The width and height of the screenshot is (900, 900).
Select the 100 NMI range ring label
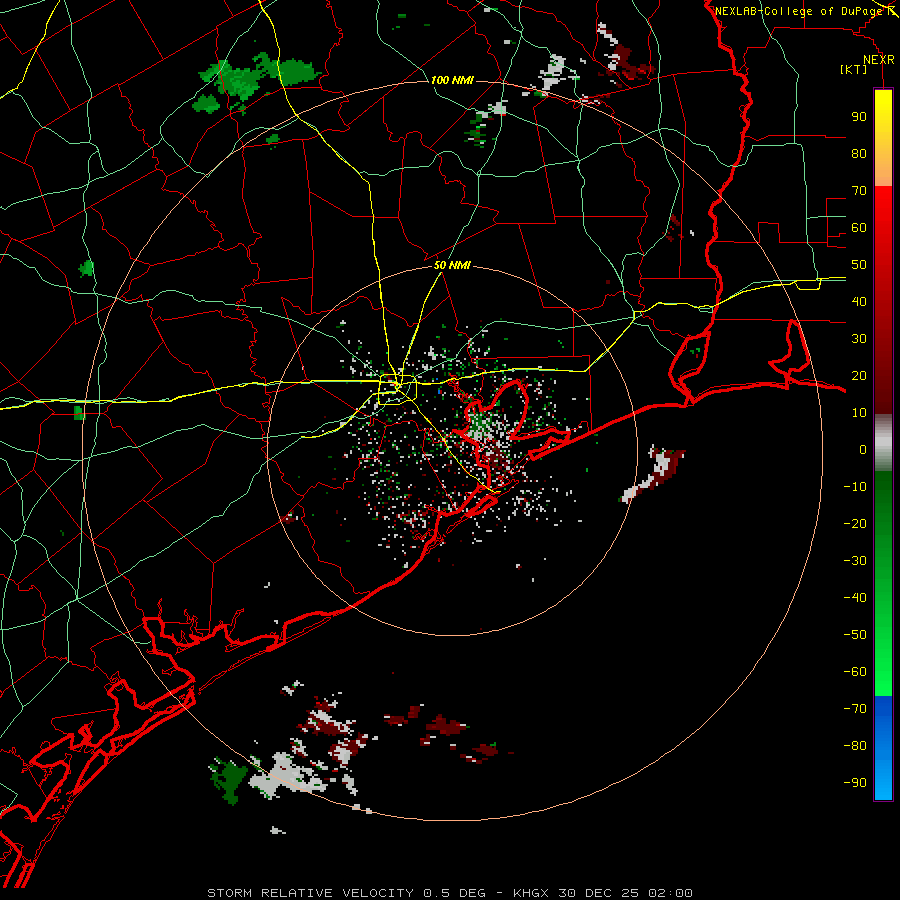tap(452, 80)
